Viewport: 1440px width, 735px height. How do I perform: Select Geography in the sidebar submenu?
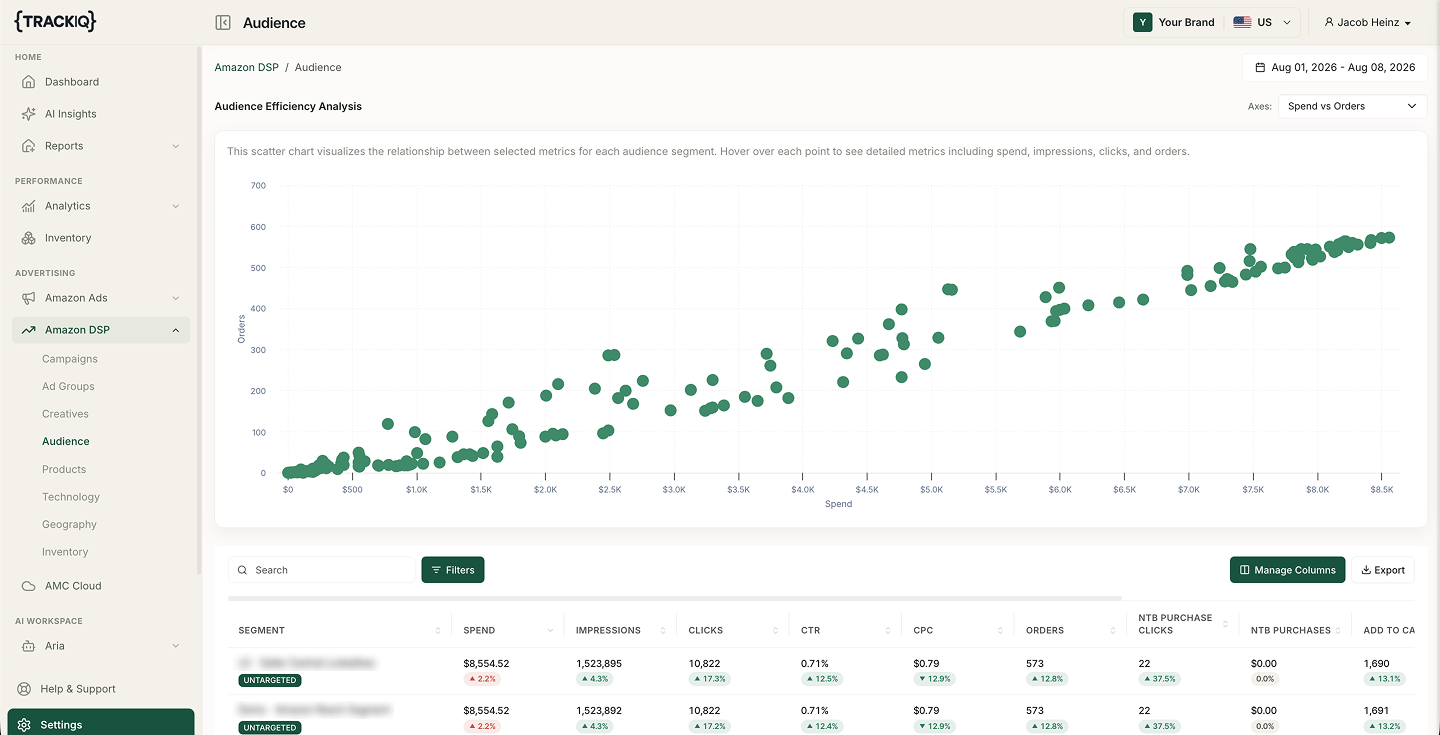click(69, 524)
